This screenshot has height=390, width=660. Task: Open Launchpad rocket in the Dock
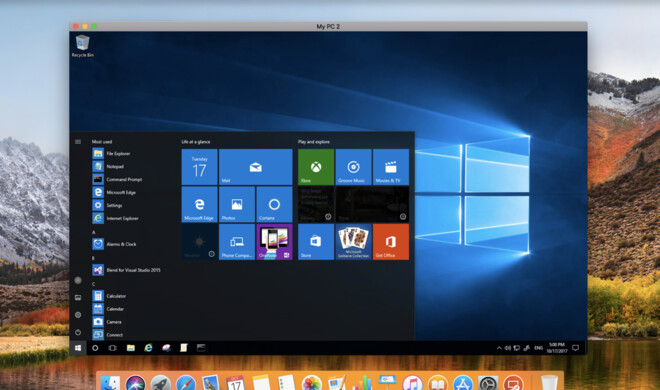(161, 384)
